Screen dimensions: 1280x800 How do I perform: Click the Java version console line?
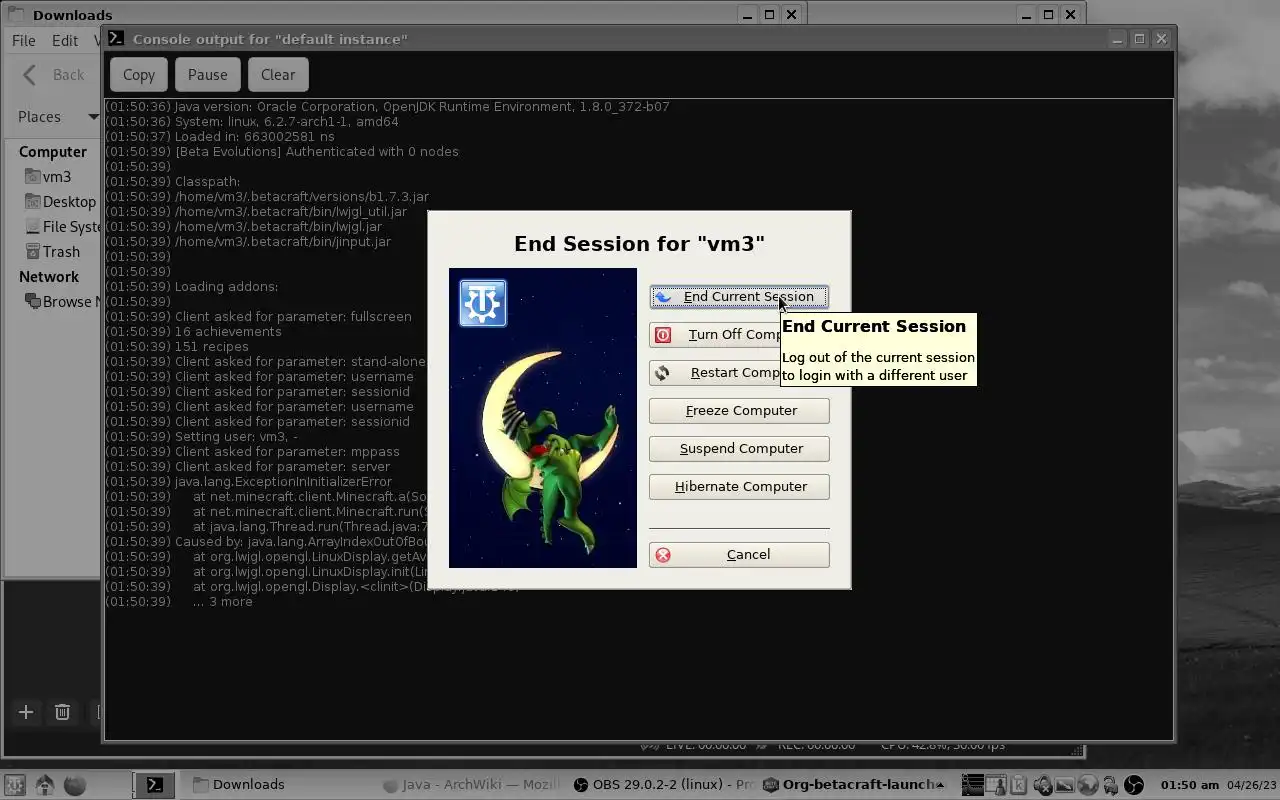[387, 107]
